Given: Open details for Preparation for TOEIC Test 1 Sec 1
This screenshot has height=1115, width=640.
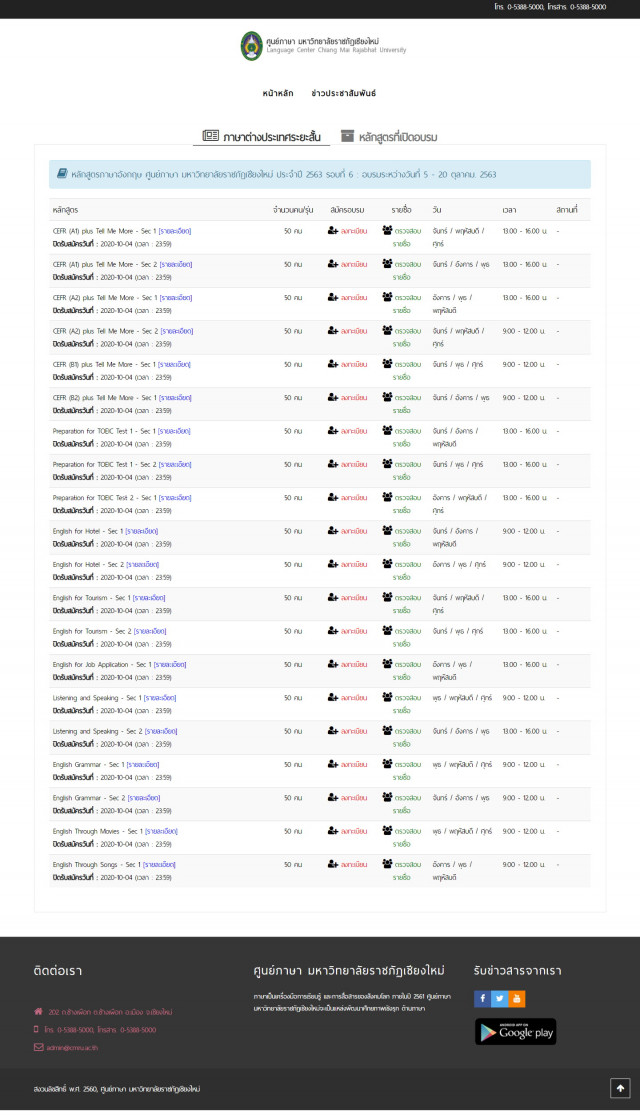Looking at the screenshot, I should pyautogui.click(x=174, y=432).
